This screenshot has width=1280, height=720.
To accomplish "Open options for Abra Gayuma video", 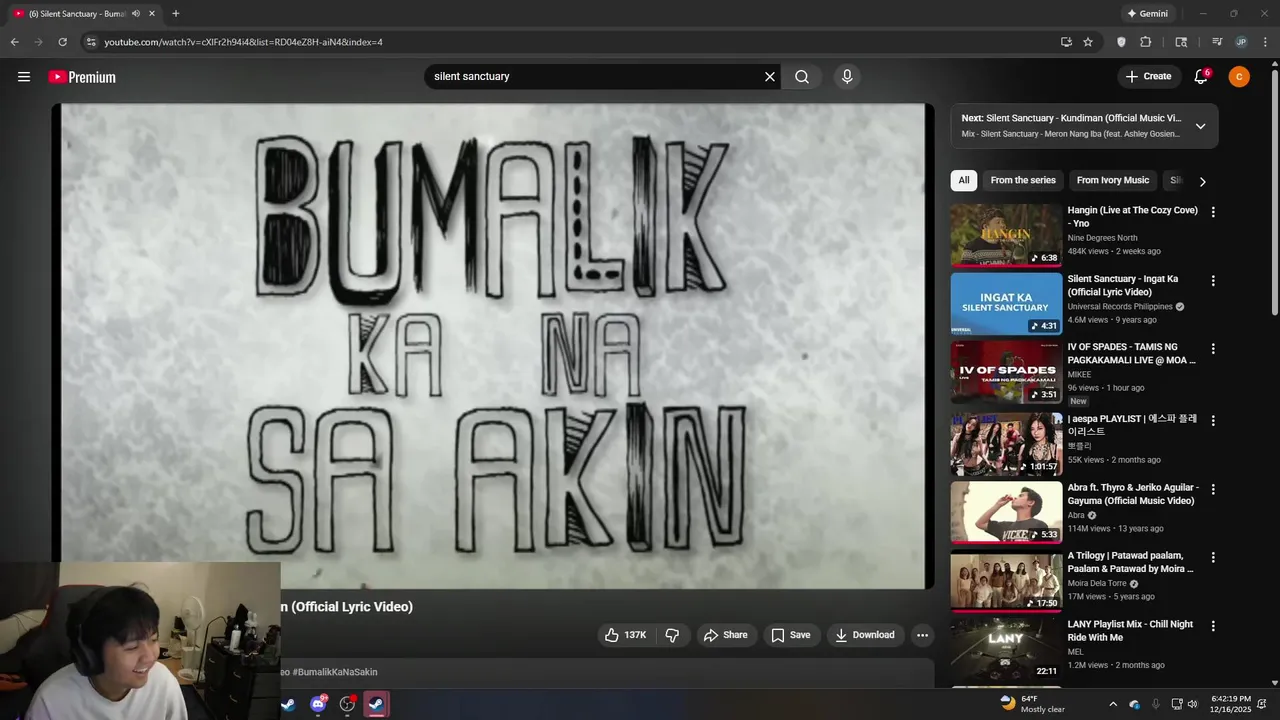I will tap(1213, 489).
